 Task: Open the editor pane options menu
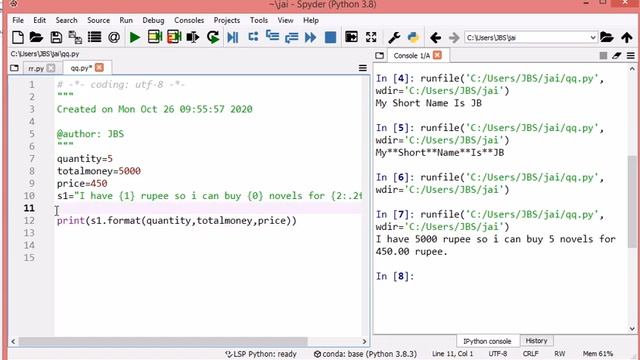(x=362, y=68)
